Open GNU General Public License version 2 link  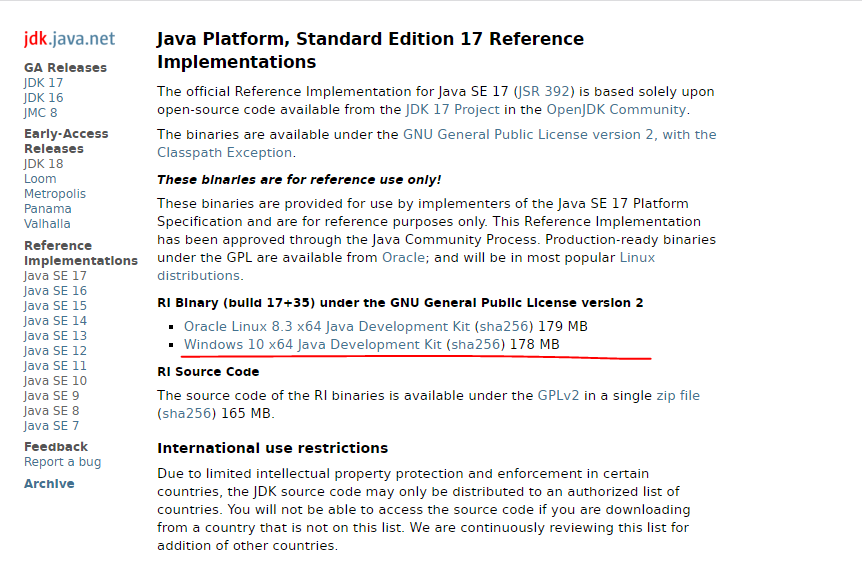coord(436,144)
